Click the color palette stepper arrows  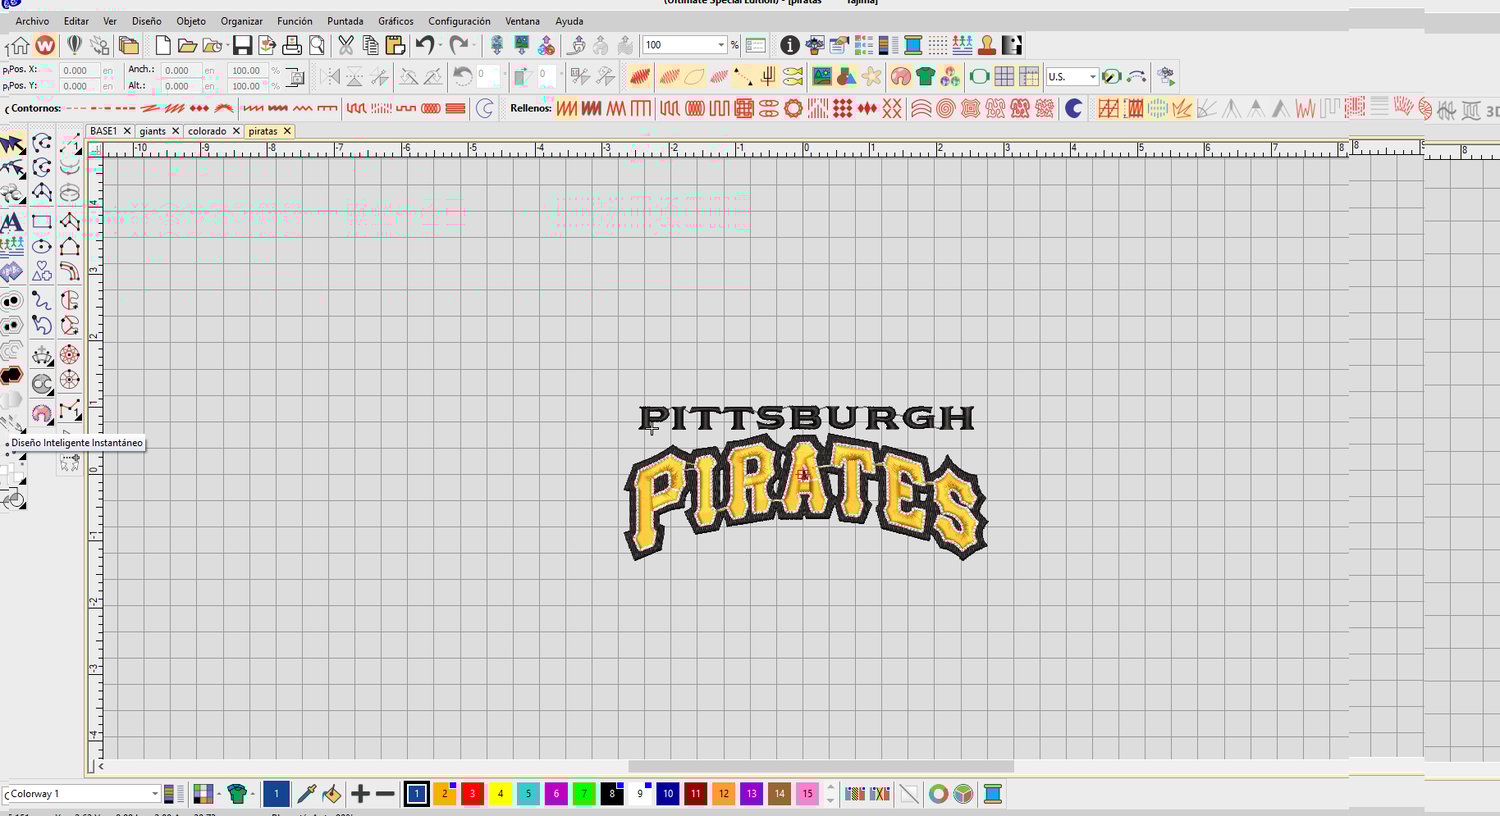pyautogui.click(x=830, y=794)
